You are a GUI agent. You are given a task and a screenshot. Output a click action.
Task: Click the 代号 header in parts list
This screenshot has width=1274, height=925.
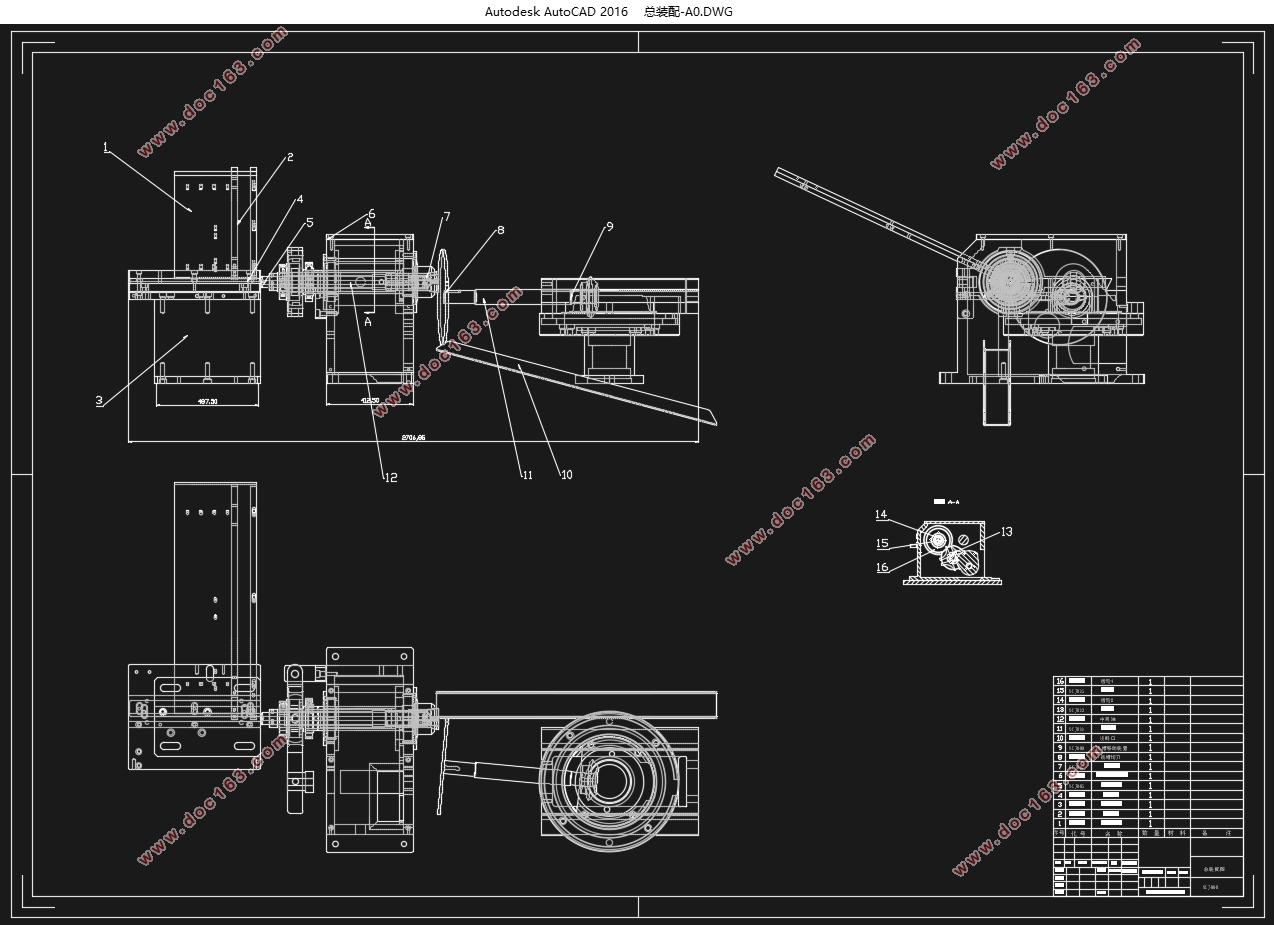(x=1078, y=833)
